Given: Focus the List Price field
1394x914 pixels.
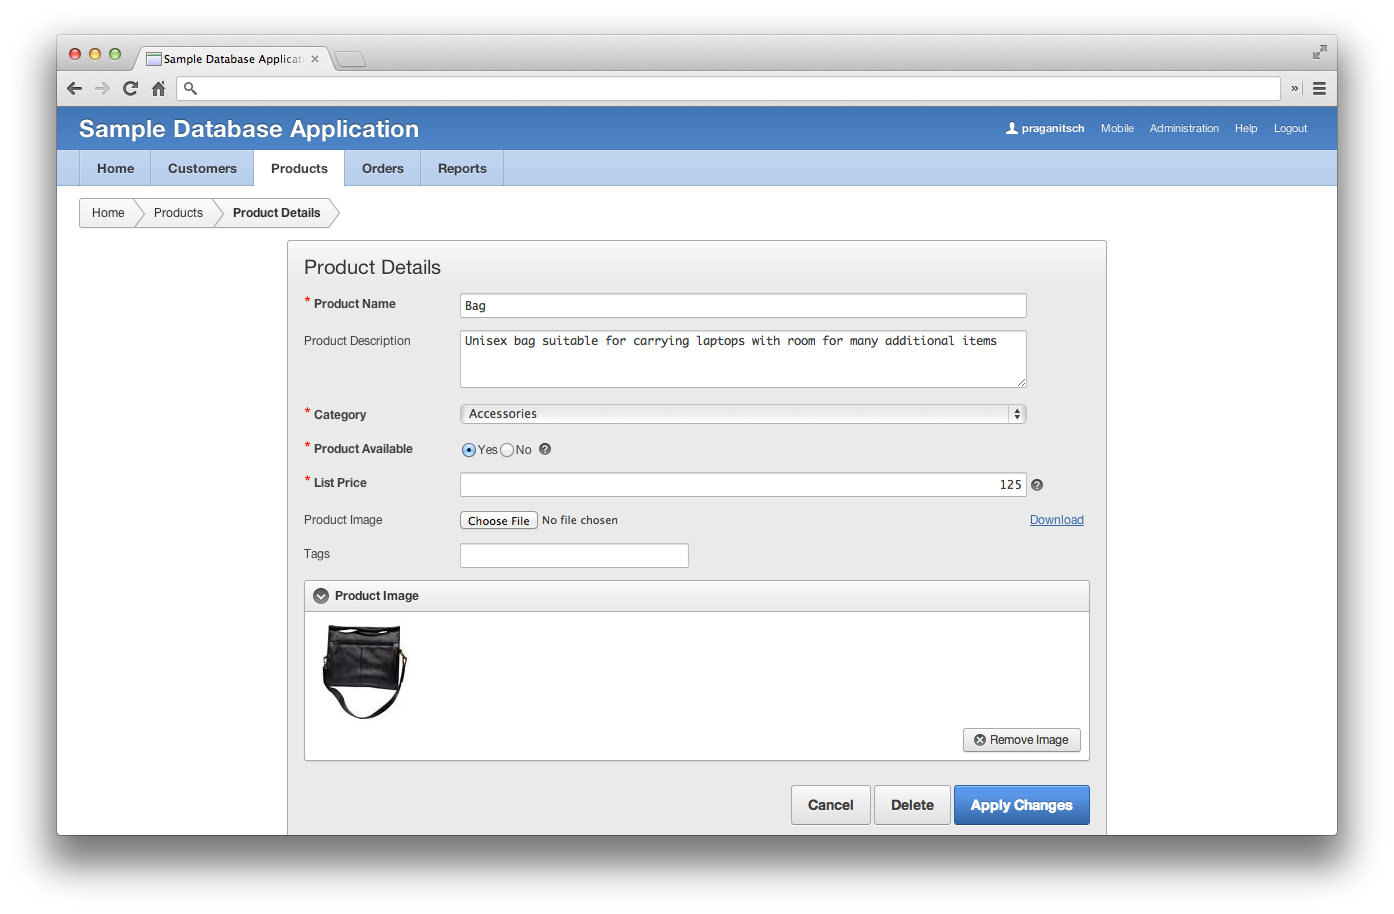Looking at the screenshot, I should coord(743,485).
